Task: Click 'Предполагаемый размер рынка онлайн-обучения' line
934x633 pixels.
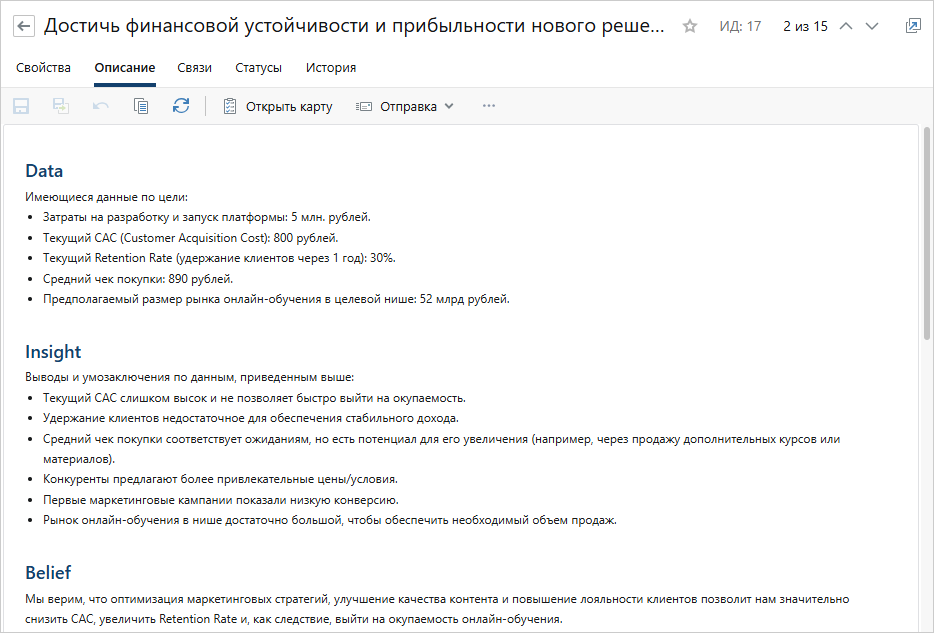Action: (276, 299)
